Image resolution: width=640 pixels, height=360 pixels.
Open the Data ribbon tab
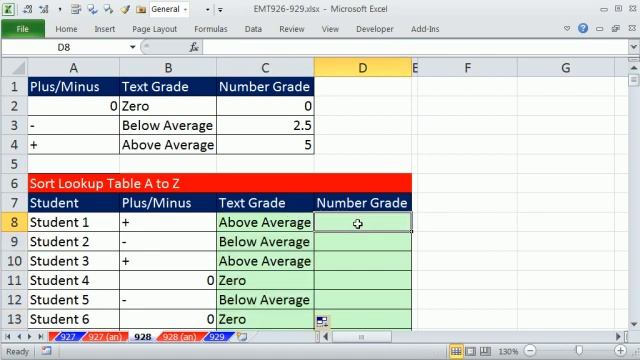tap(253, 29)
